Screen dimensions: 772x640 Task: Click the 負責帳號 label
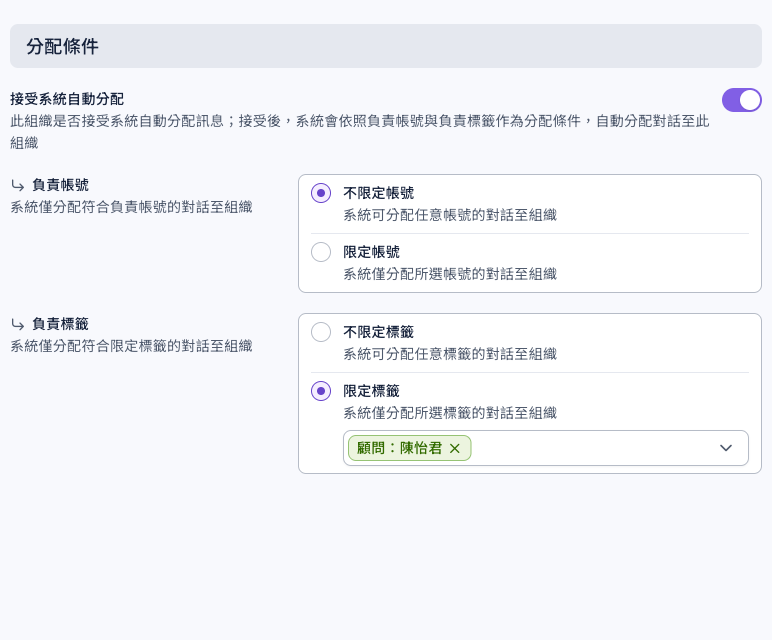click(x=60, y=185)
